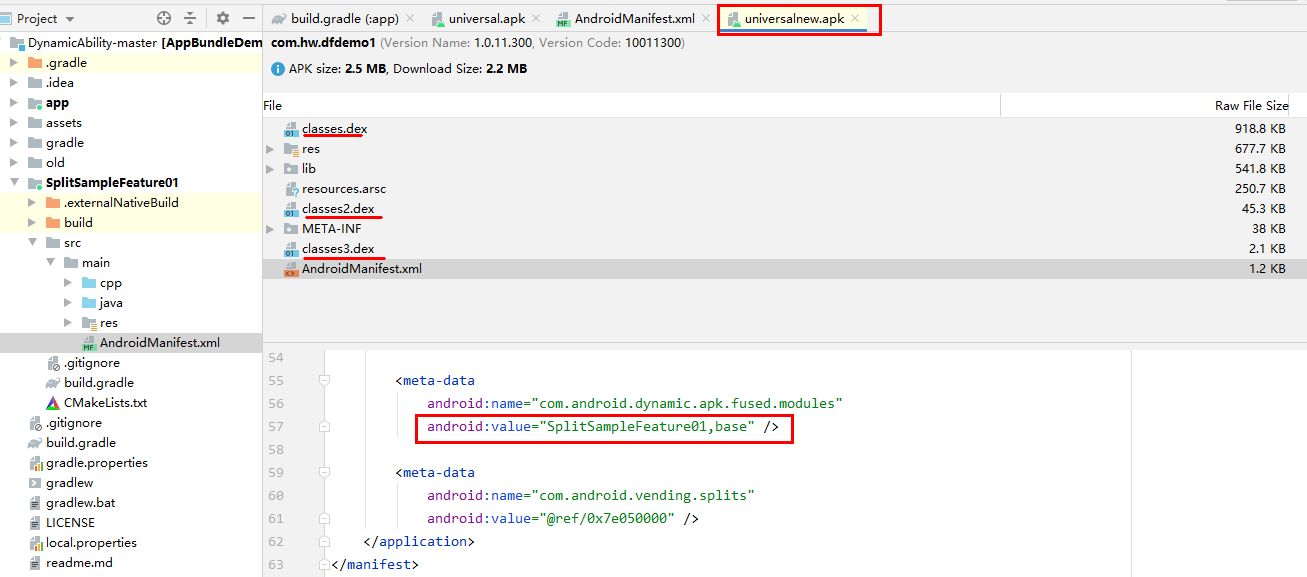Switch to universal.apk tab
Viewport: 1307px width, 577px height.
(487, 19)
